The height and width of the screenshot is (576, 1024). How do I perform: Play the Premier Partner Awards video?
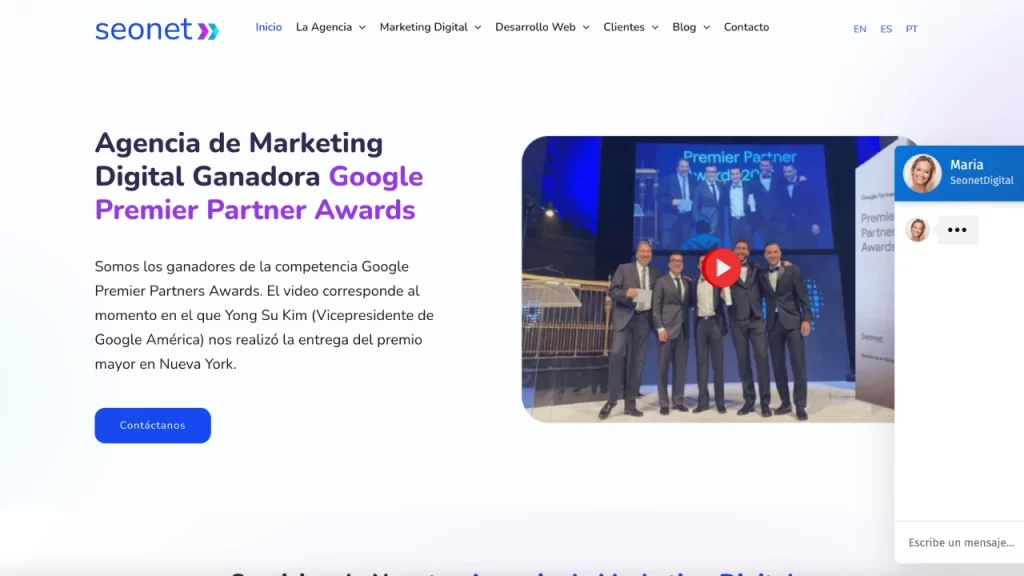click(x=721, y=268)
